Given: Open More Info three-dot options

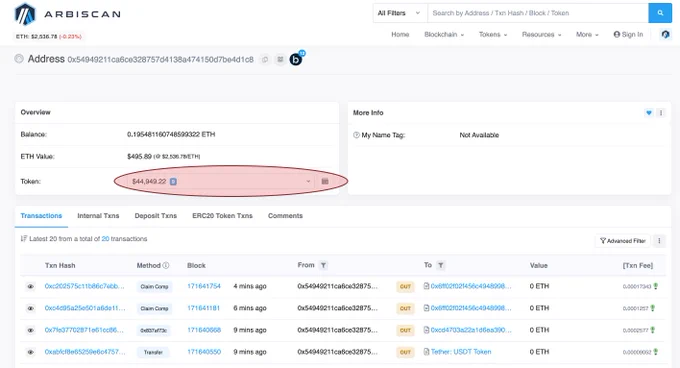Looking at the screenshot, I should tap(661, 113).
